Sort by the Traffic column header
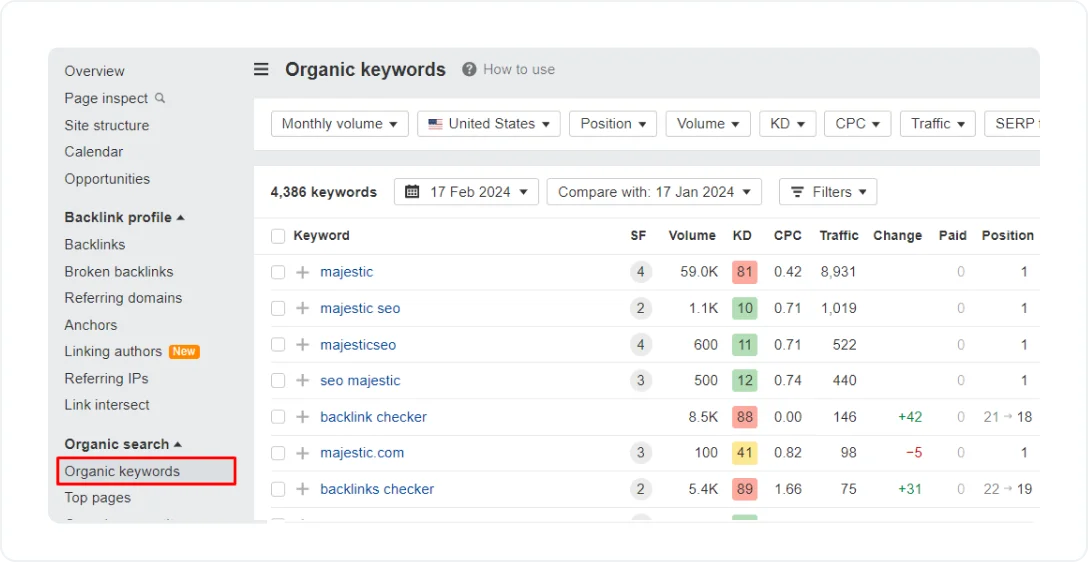 click(839, 236)
